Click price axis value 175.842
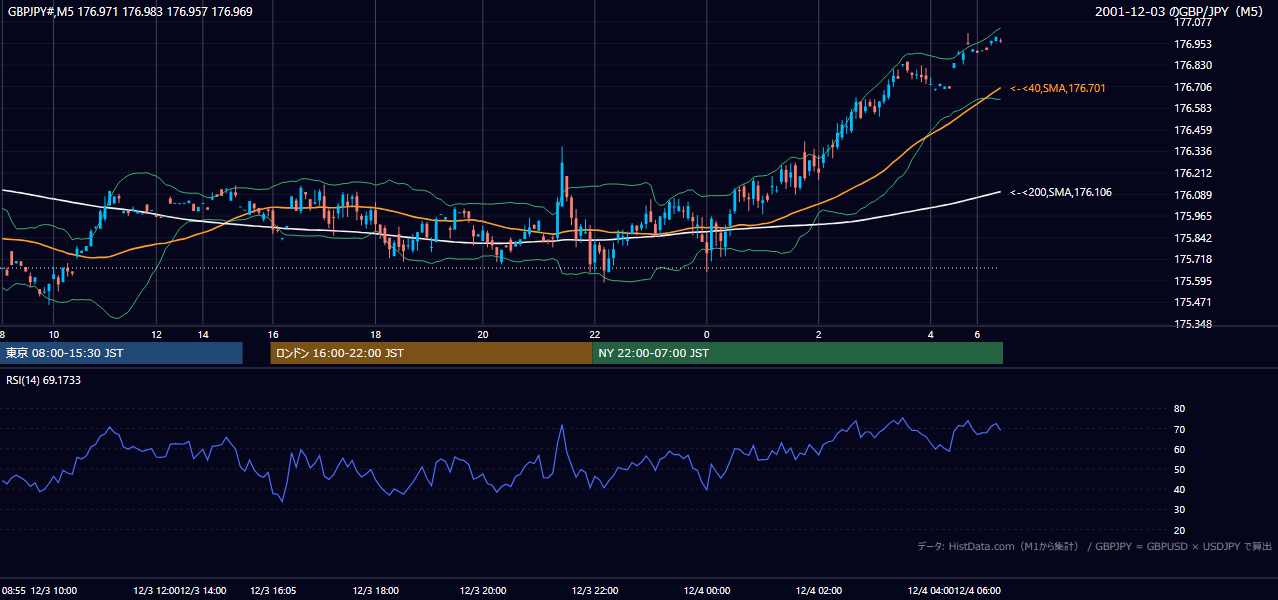Screen dimensions: 1278x600 [1193, 239]
